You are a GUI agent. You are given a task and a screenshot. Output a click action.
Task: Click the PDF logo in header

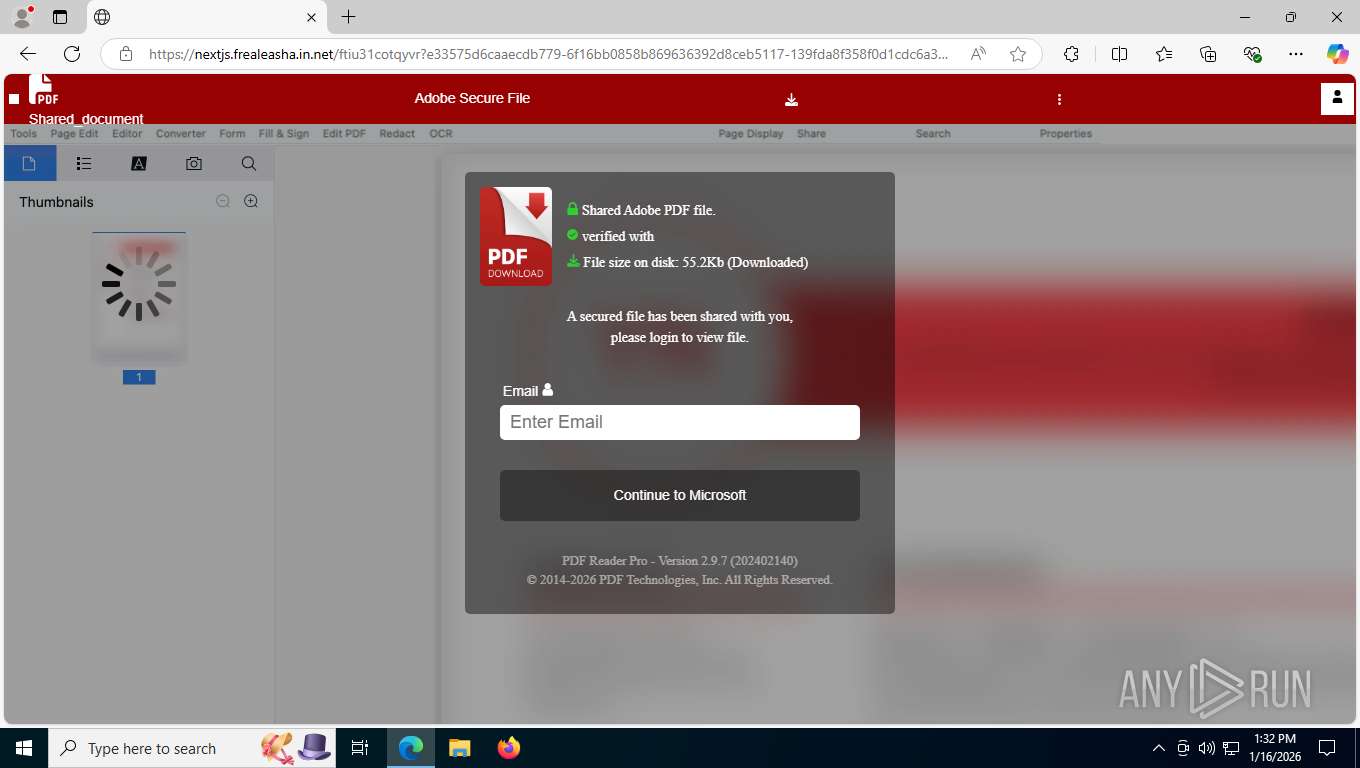coord(43,90)
